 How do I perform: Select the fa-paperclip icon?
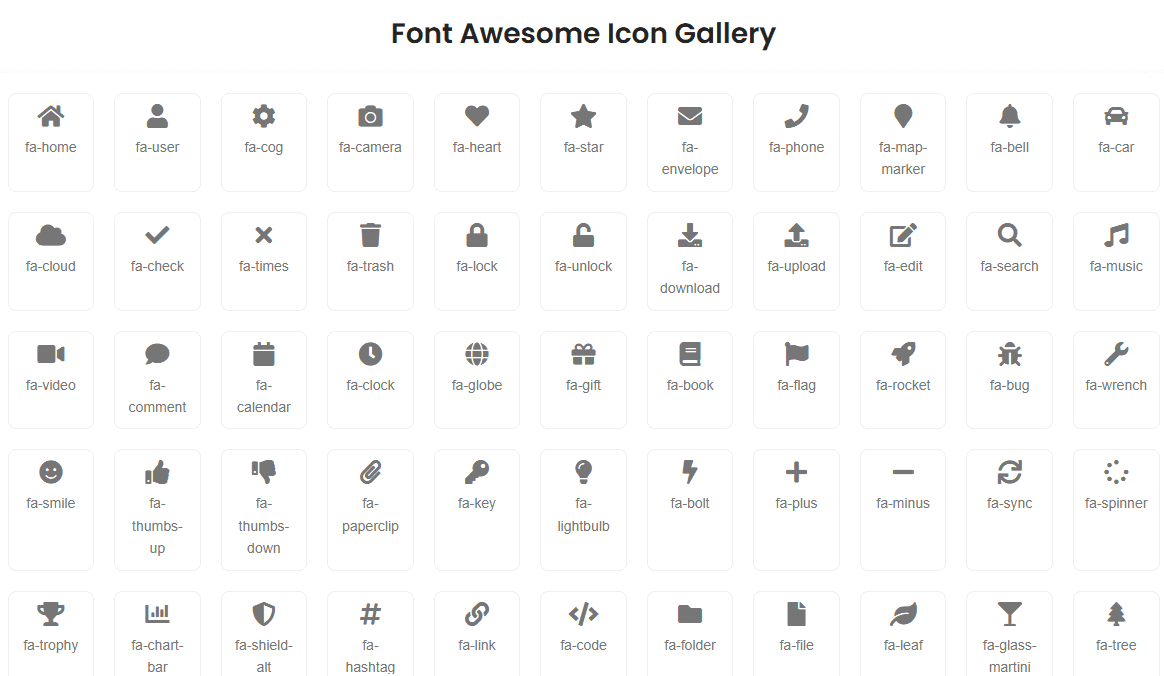pos(370,472)
